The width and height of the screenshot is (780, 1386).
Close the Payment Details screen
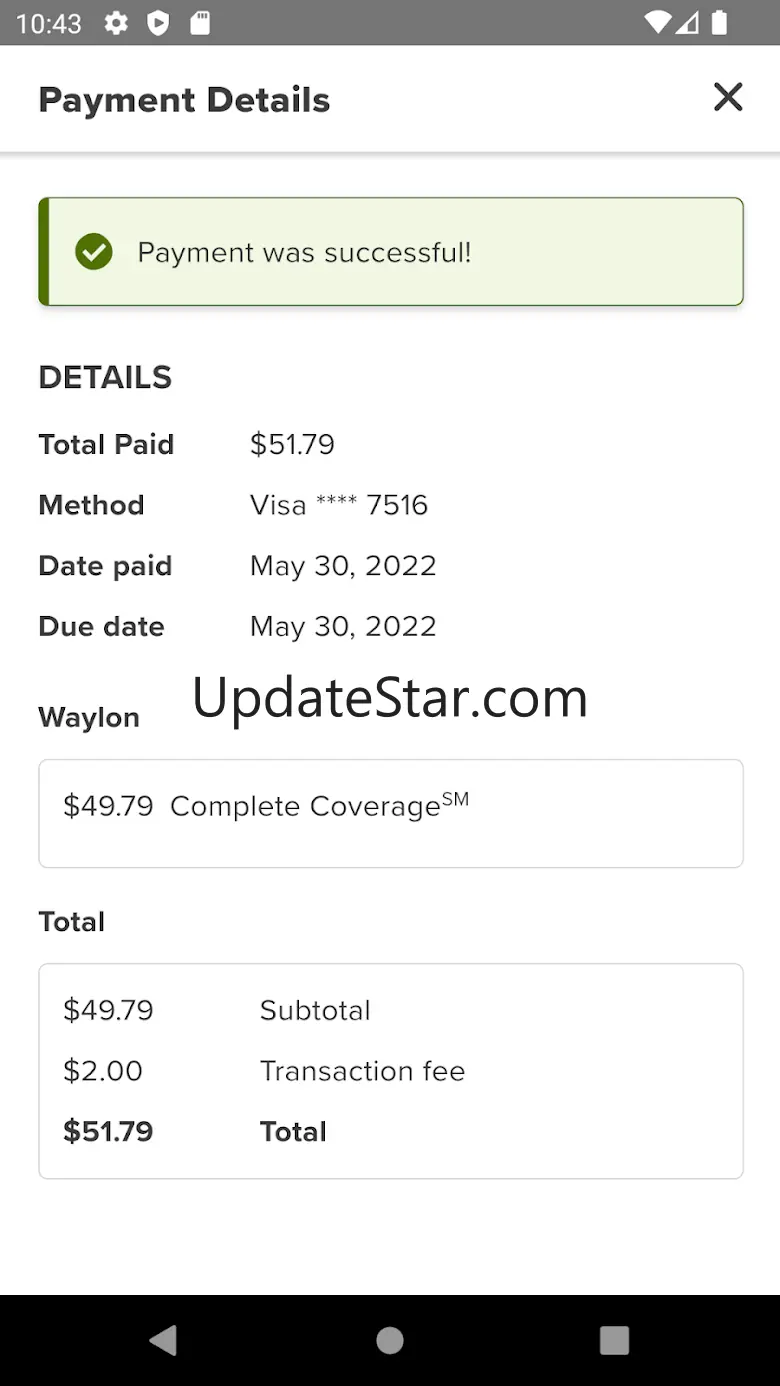(x=728, y=98)
